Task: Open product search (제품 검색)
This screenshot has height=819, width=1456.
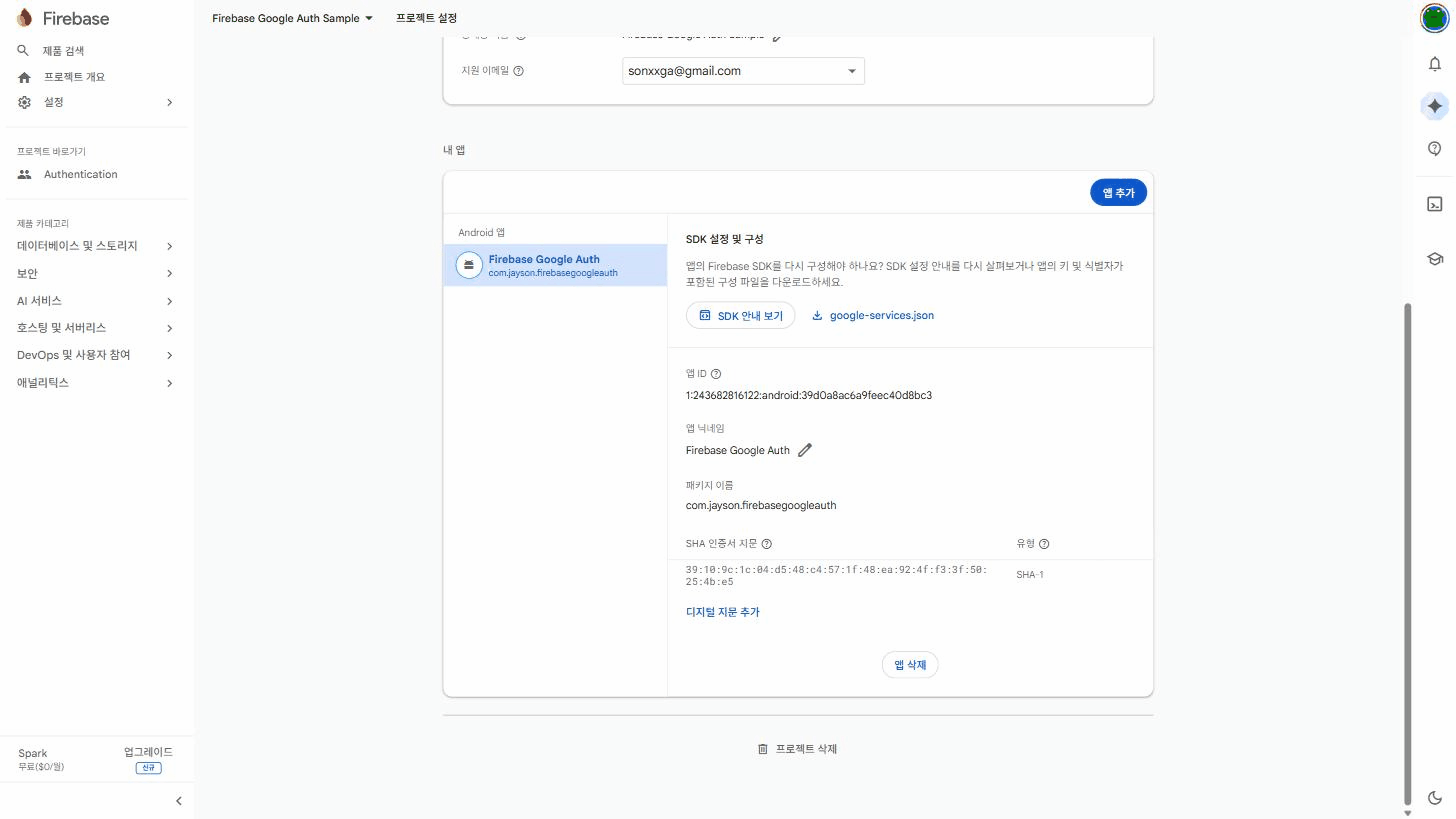Action: pyautogui.click(x=63, y=51)
